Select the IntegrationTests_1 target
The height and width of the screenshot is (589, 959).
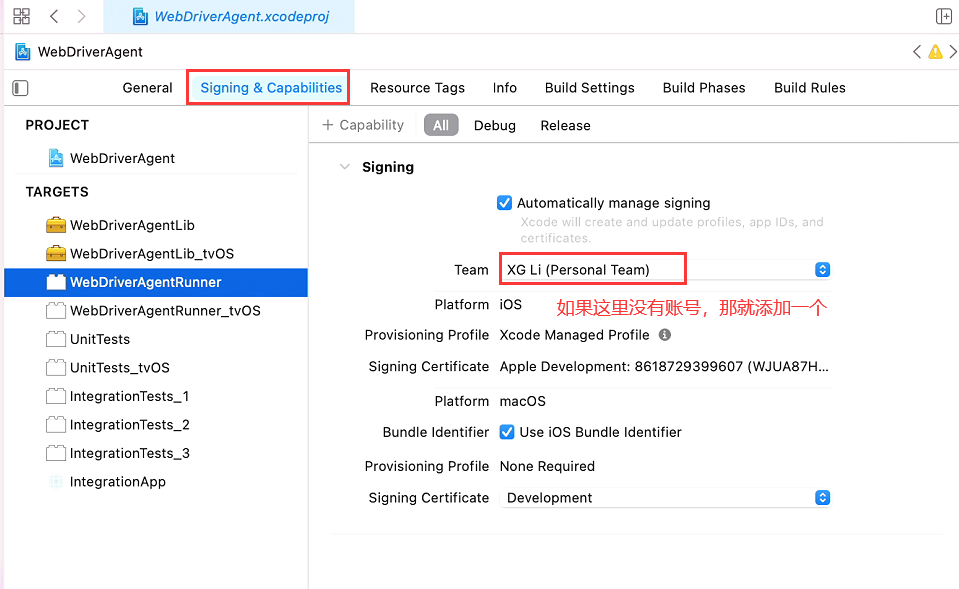click(x=156, y=396)
